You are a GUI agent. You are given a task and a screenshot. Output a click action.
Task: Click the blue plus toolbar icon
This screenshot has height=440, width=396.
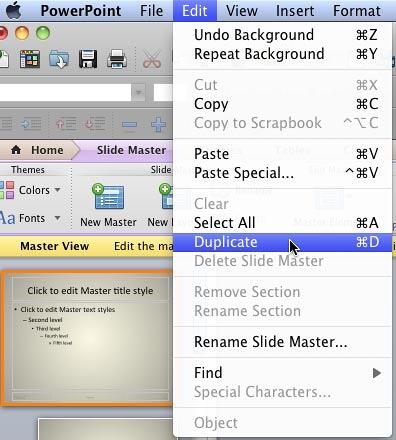[158, 124]
